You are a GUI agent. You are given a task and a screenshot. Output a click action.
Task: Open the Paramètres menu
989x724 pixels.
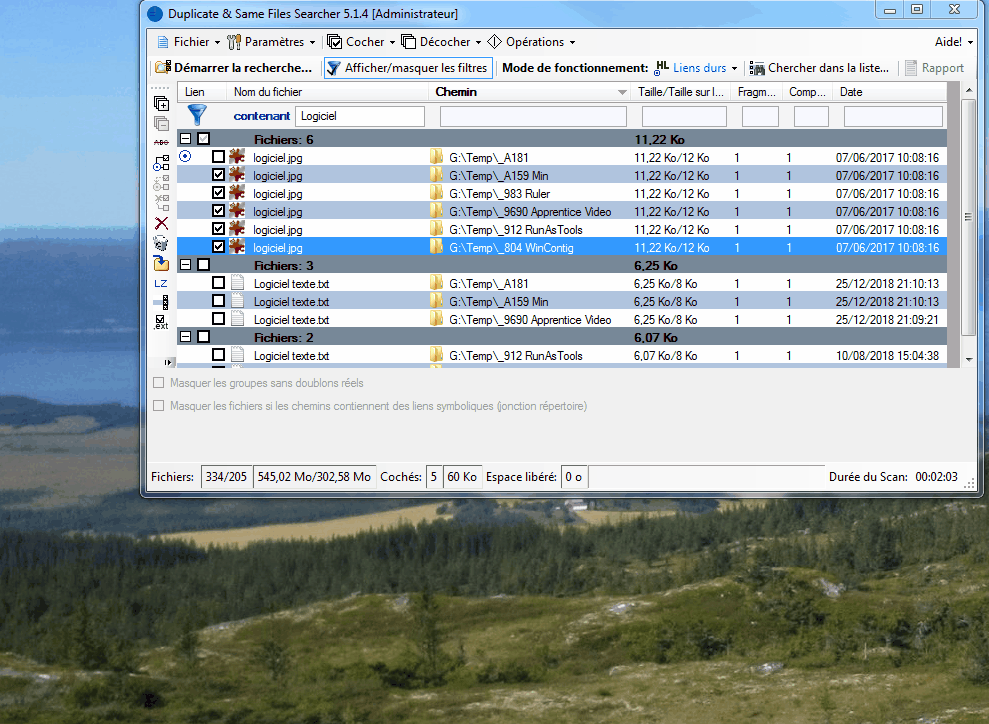[x=271, y=42]
